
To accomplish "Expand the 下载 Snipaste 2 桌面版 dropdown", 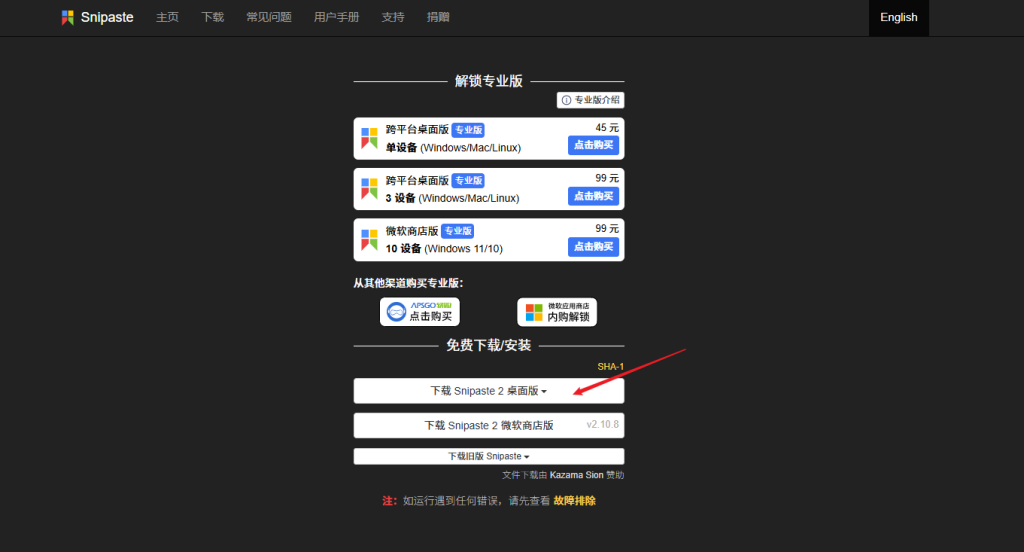I will pyautogui.click(x=488, y=391).
